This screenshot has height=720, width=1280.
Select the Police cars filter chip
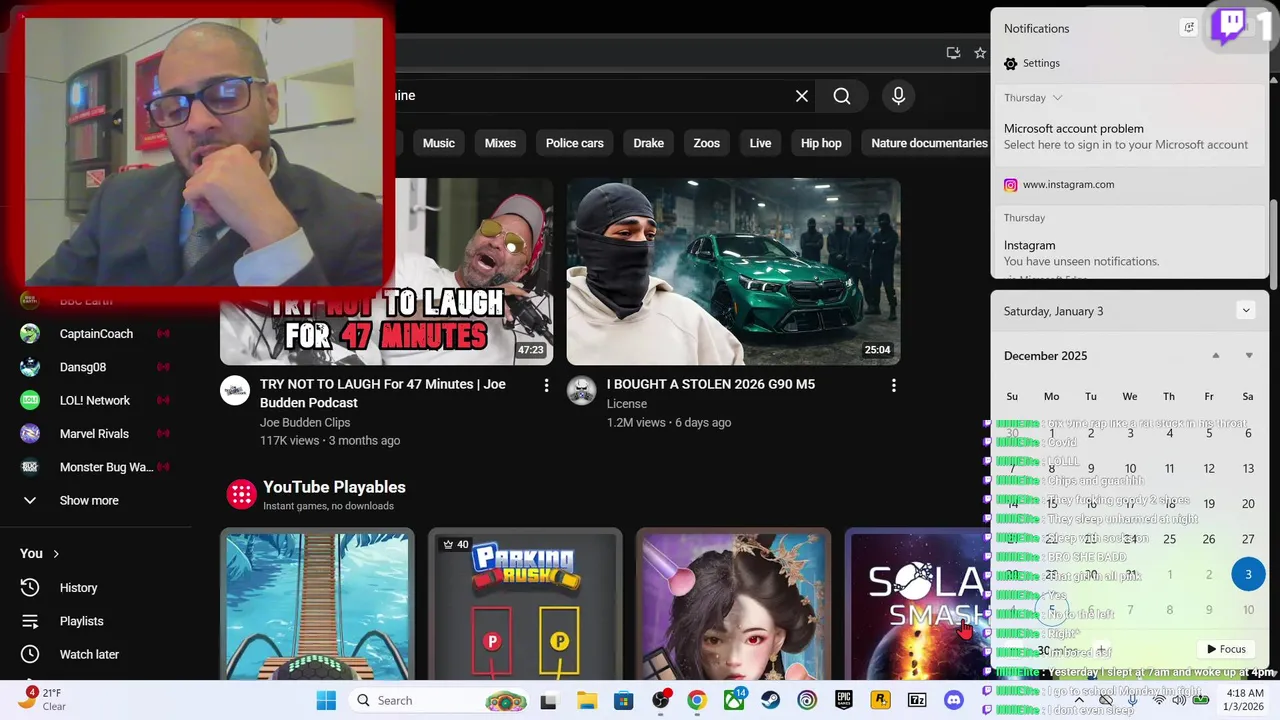point(574,143)
